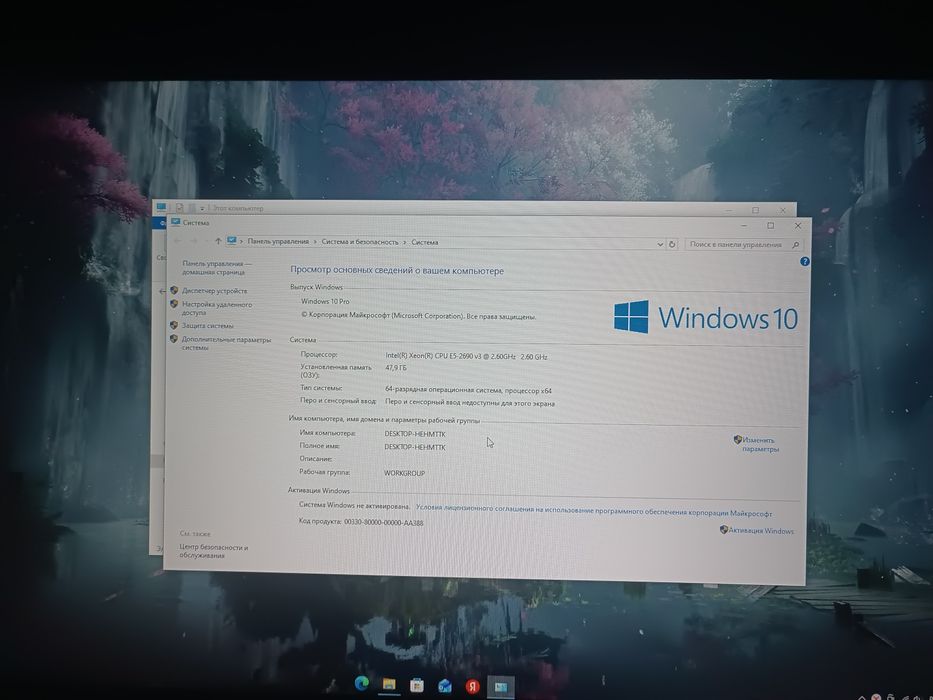933x700 pixels.
Task: Open Центр безопасности и обслуживания
Action: (214, 551)
